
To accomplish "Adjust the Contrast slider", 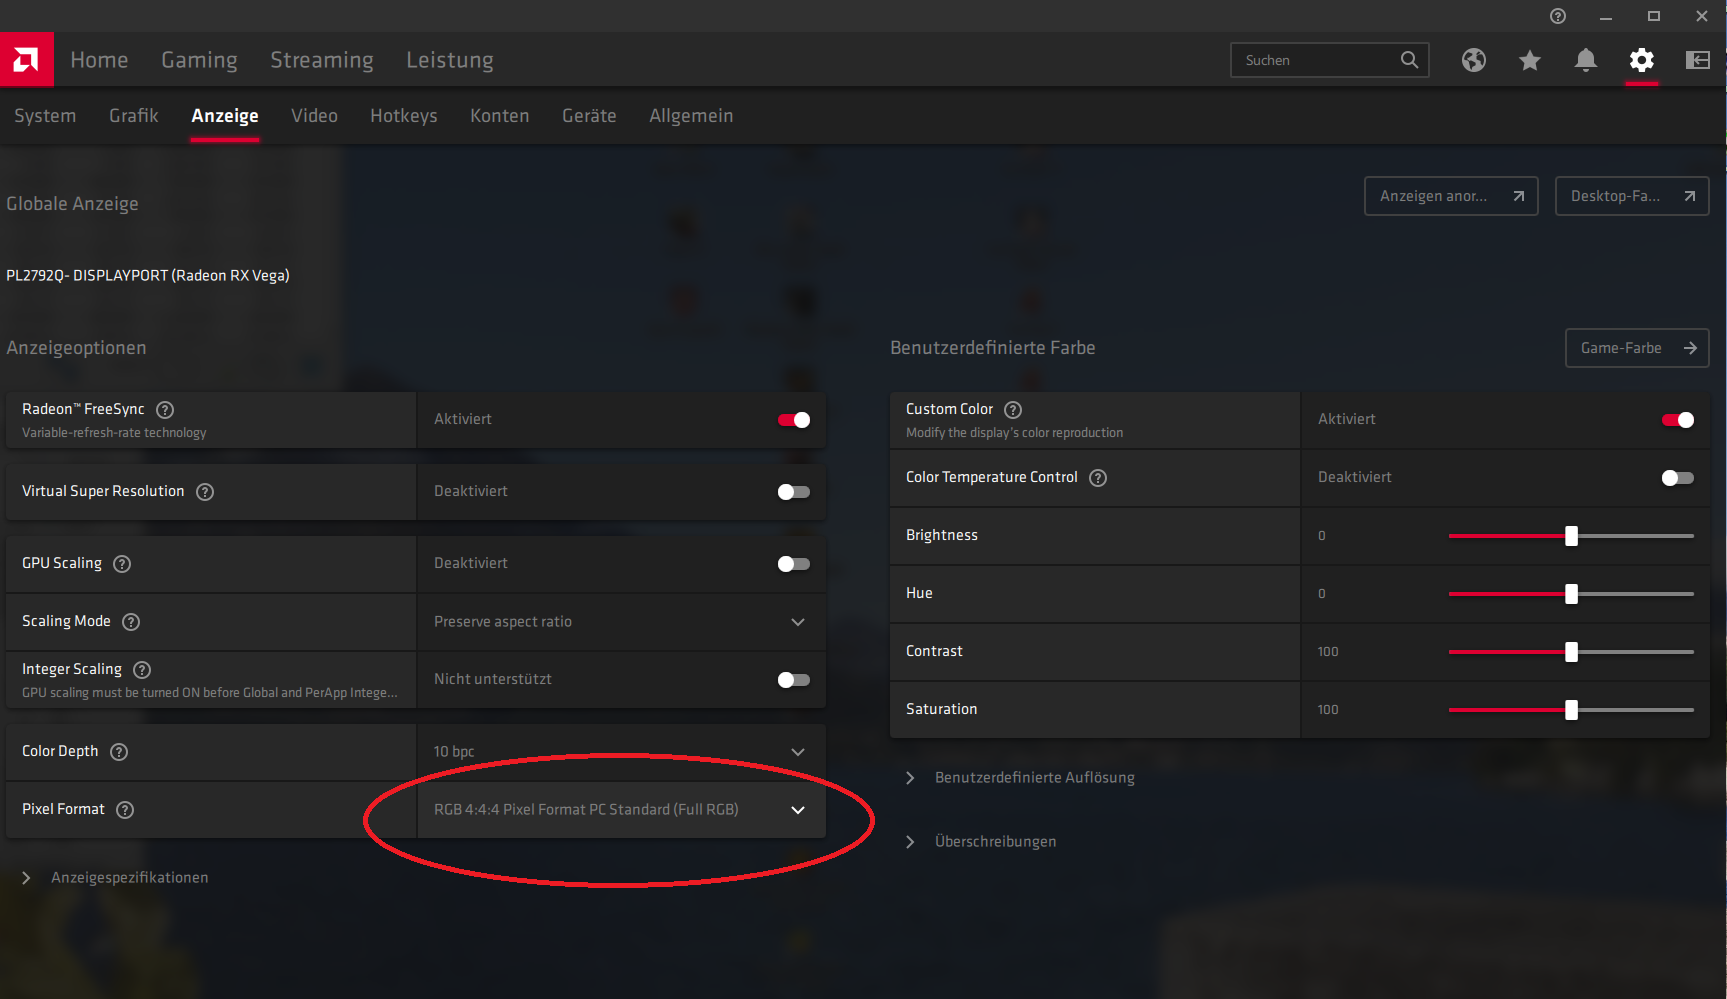I will (x=1571, y=652).
